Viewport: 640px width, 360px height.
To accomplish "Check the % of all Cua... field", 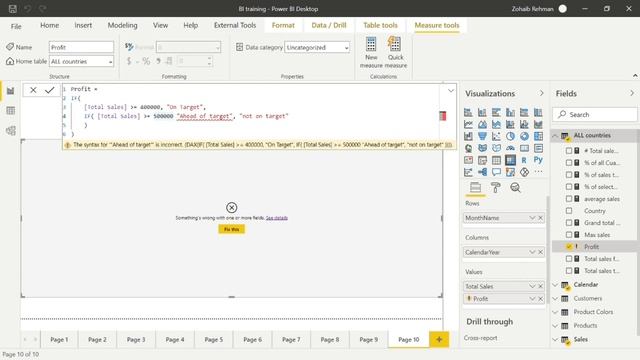I will tap(569, 162).
